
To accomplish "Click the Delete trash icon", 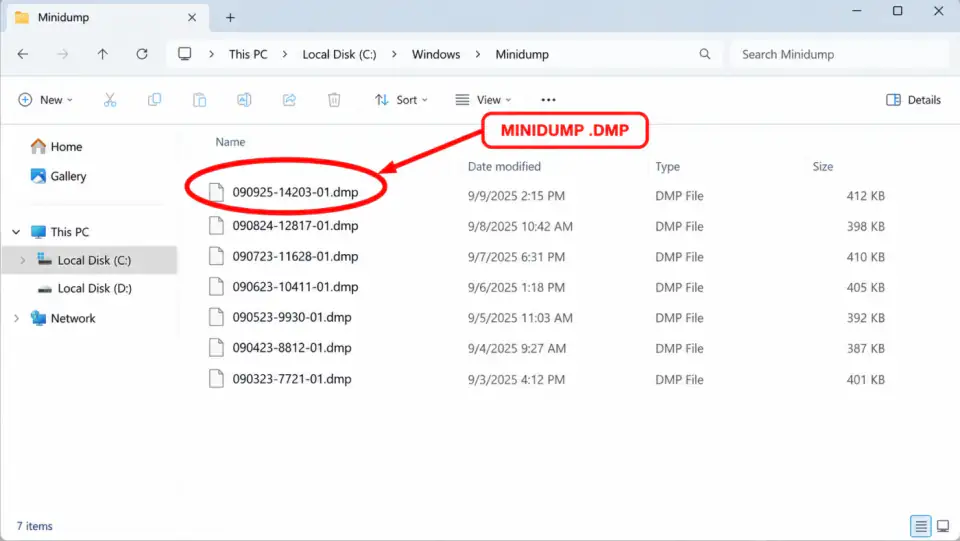I will [334, 100].
